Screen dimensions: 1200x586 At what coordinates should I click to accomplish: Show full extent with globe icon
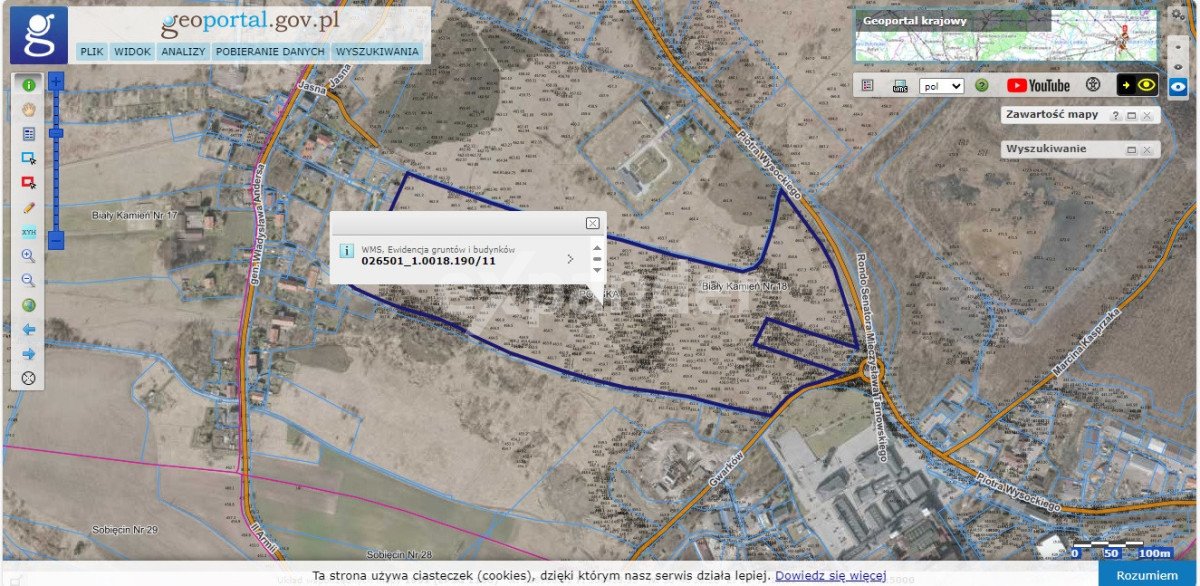click(28, 305)
